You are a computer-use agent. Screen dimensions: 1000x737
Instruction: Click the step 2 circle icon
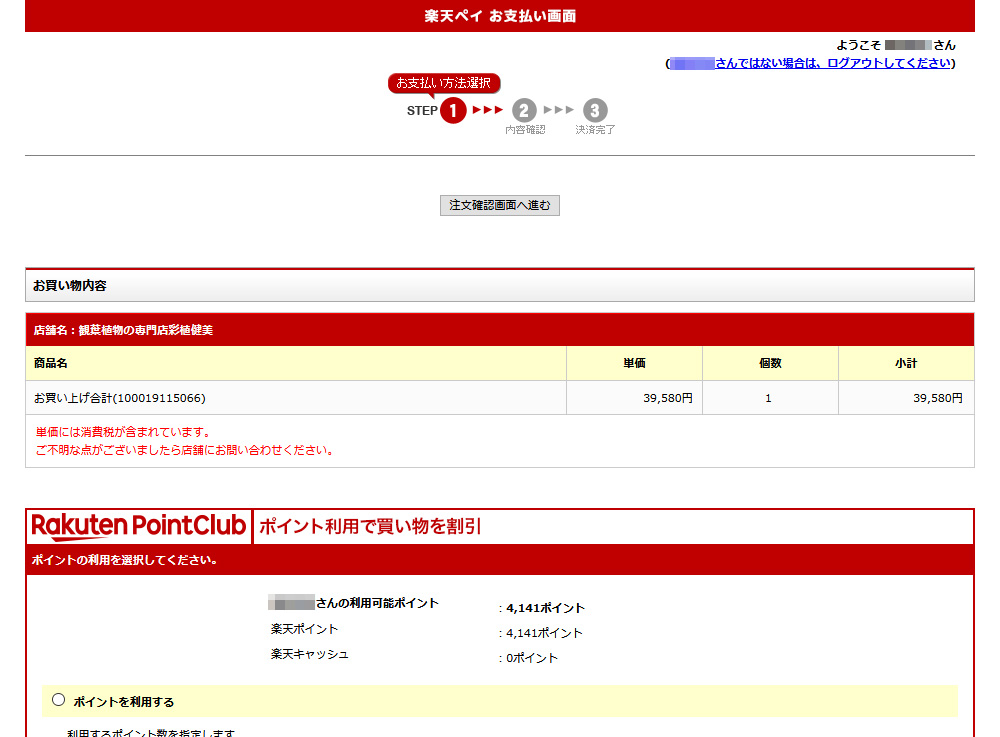click(x=524, y=110)
